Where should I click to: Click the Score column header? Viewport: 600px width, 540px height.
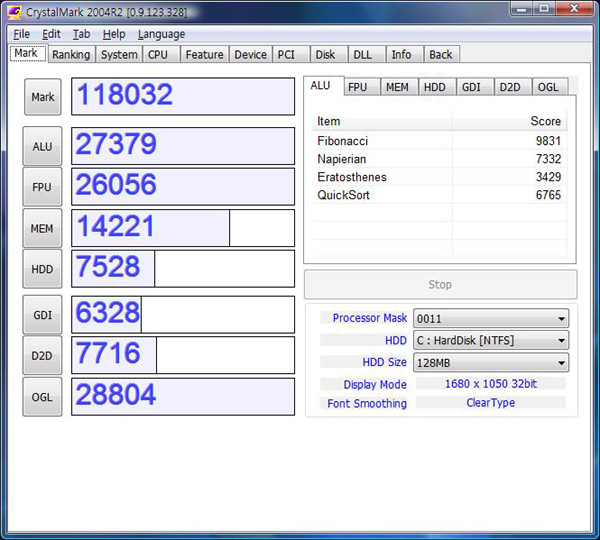pyautogui.click(x=509, y=121)
